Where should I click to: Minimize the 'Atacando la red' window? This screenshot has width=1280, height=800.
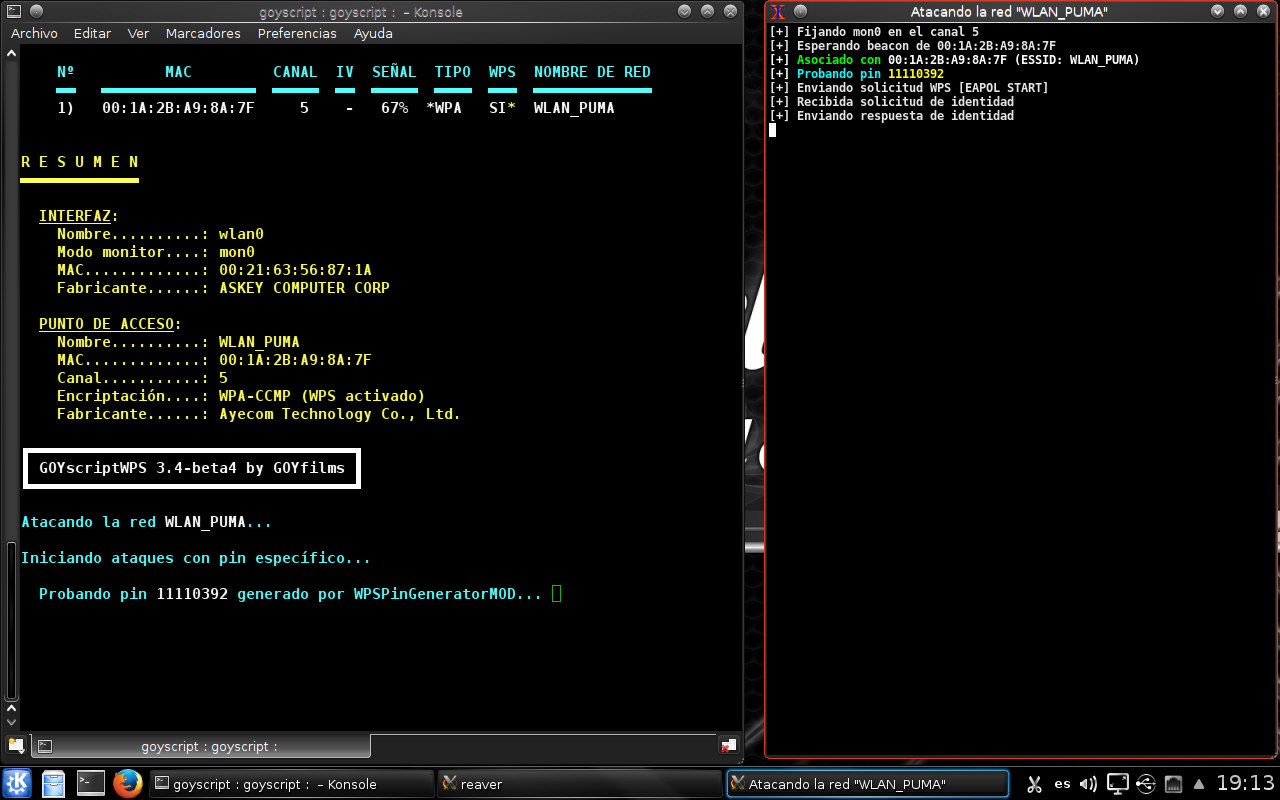[x=1217, y=12]
